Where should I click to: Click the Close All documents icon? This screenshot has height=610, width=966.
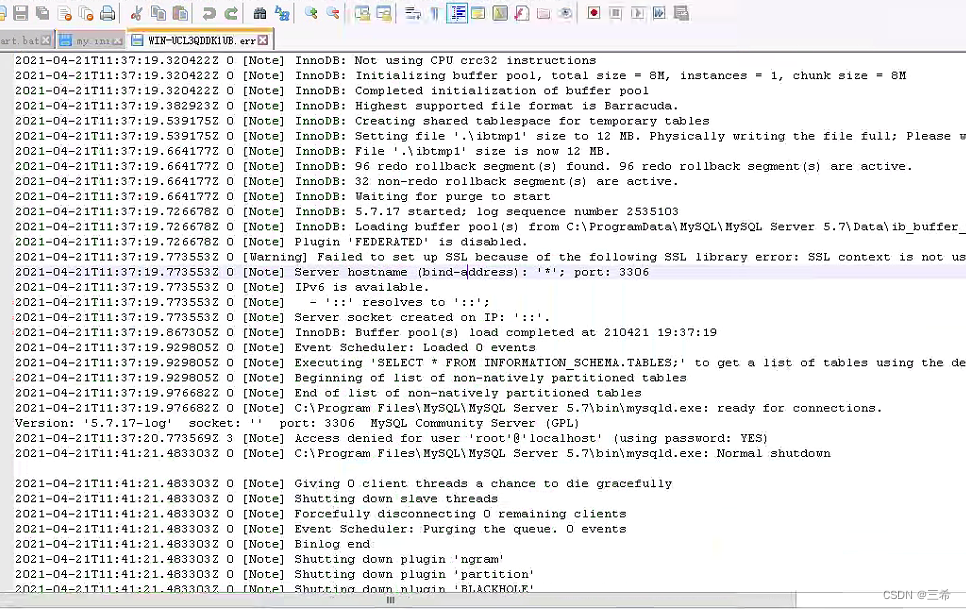pos(86,13)
